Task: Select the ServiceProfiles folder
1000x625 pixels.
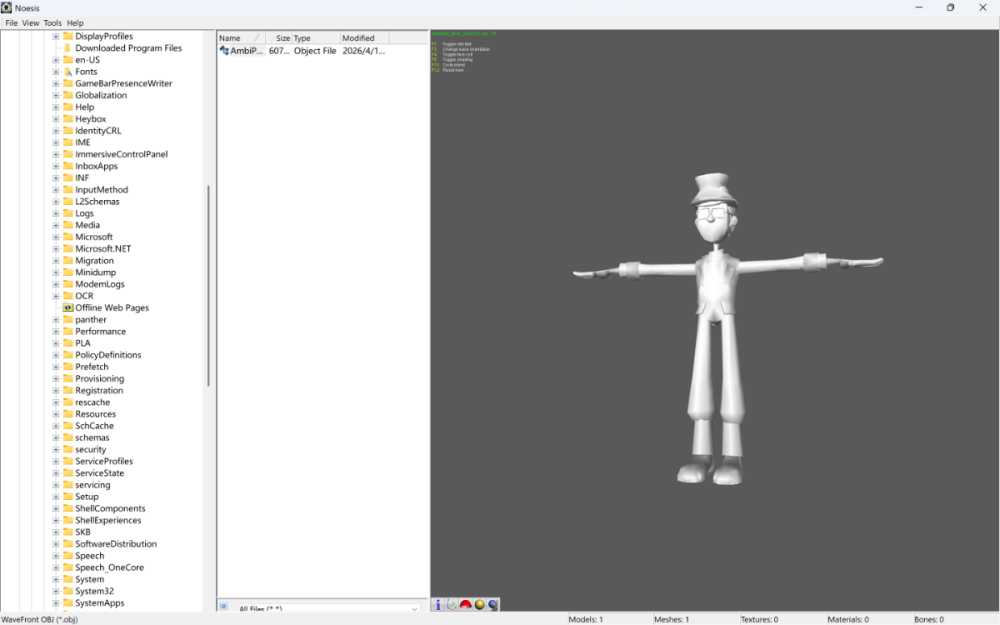Action: (x=104, y=461)
